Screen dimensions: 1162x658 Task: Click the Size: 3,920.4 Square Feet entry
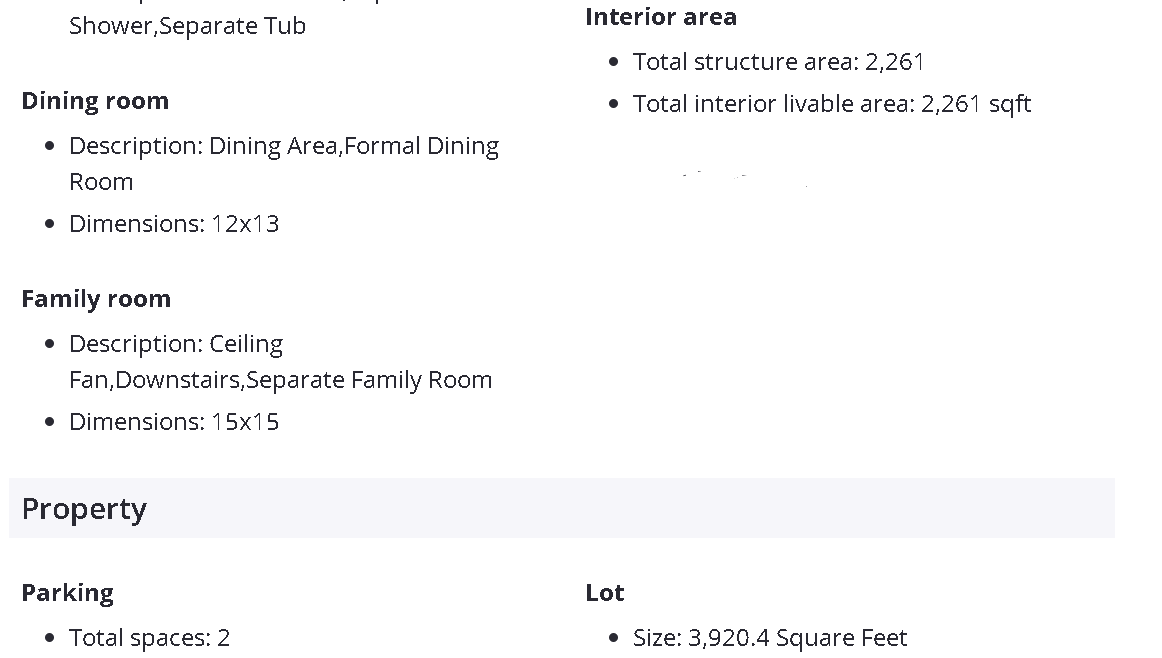770,637
